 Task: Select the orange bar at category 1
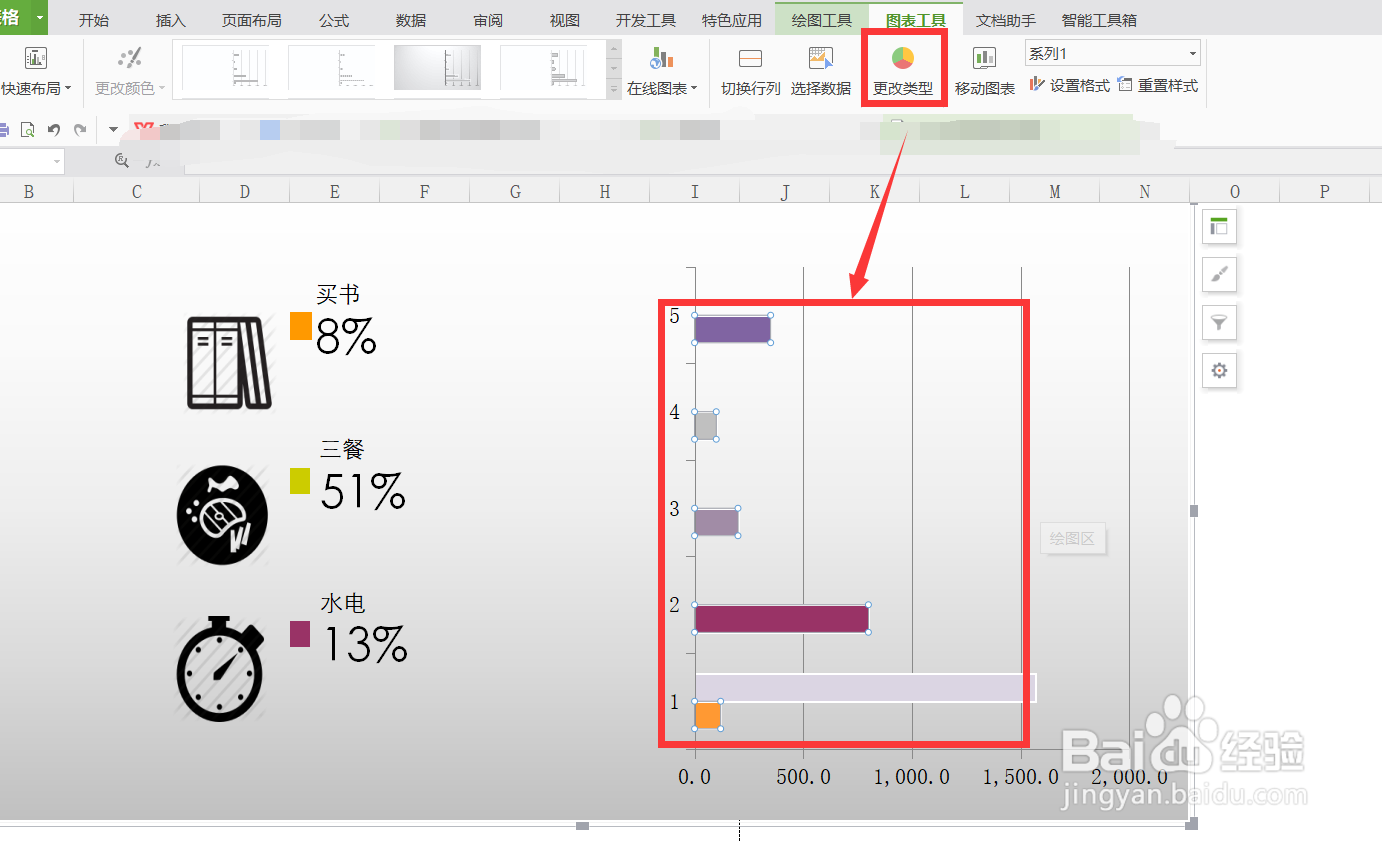click(707, 714)
